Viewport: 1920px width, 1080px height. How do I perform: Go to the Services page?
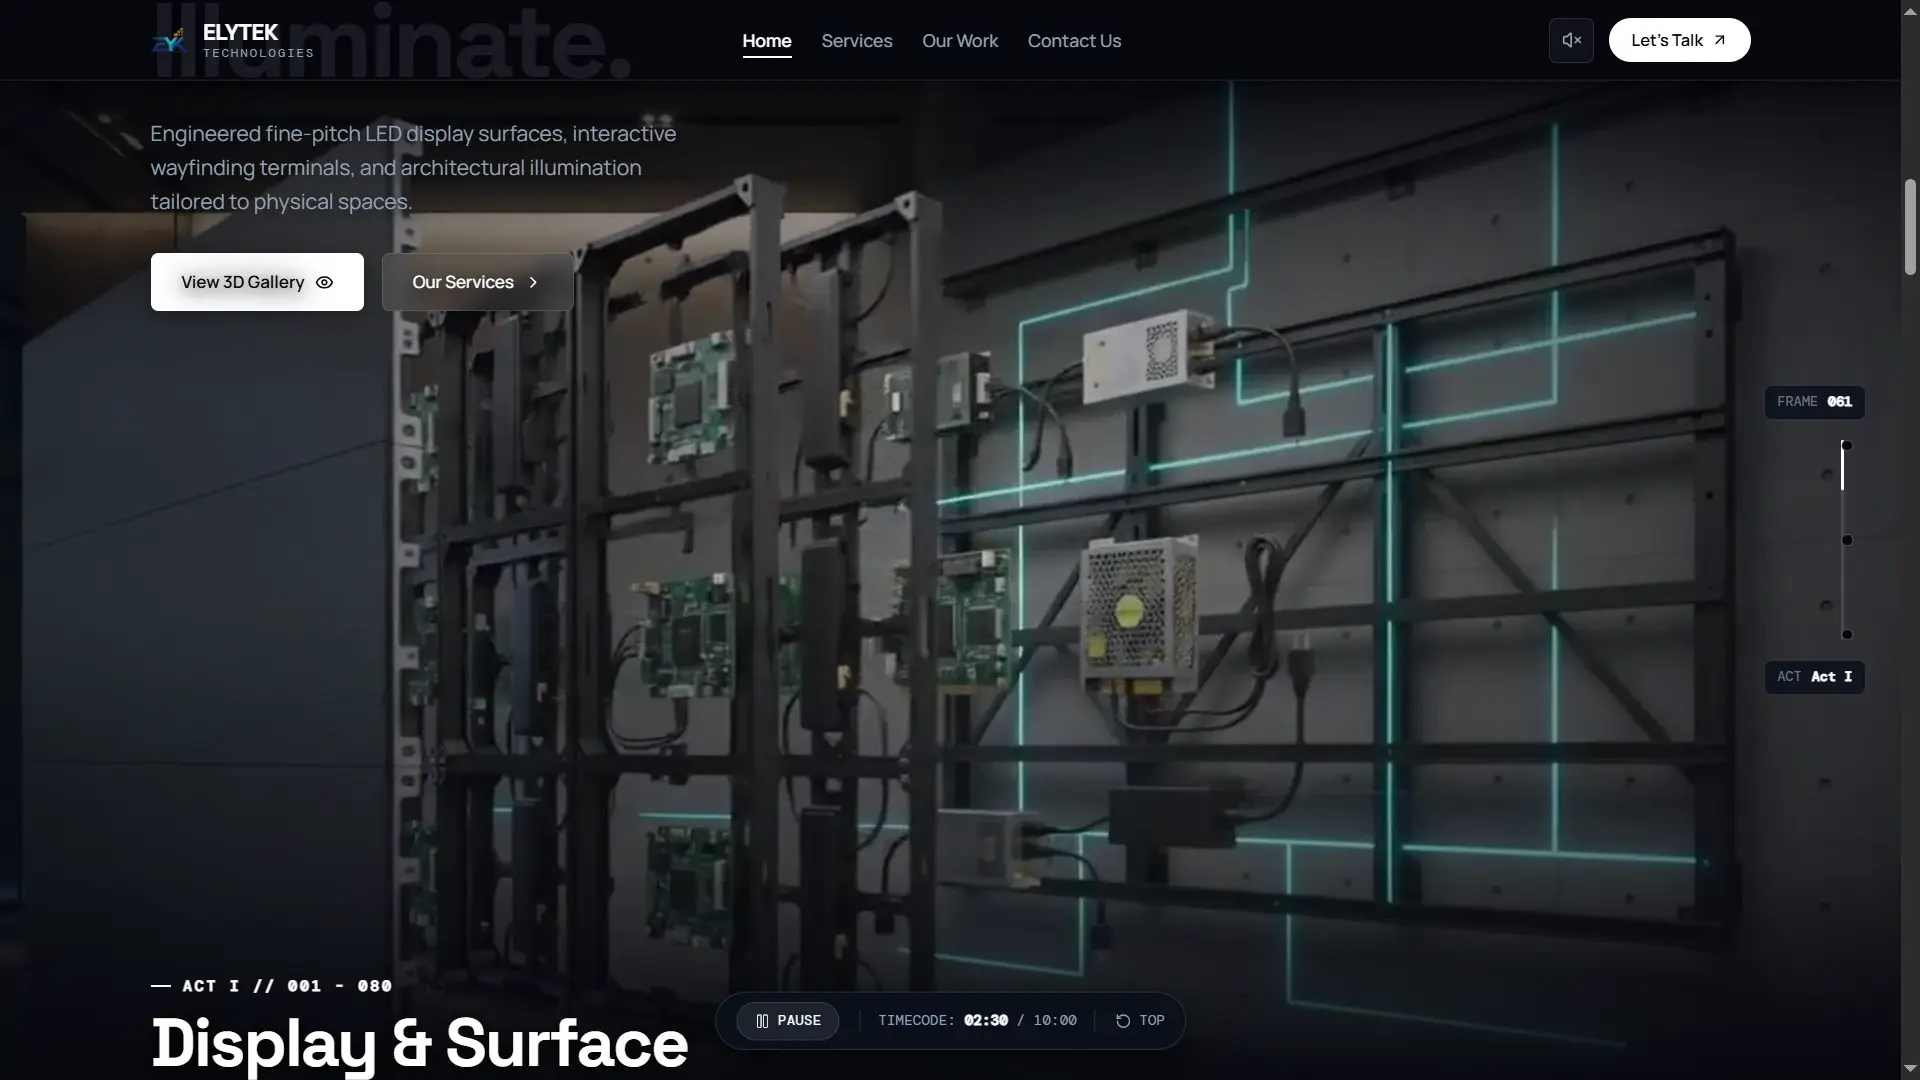[857, 41]
